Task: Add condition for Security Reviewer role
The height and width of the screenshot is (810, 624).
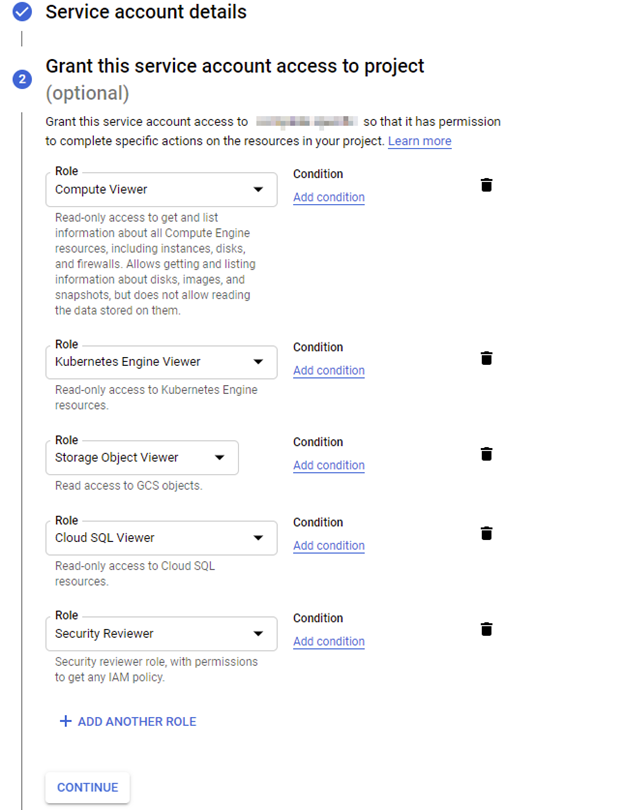Action: coord(329,641)
